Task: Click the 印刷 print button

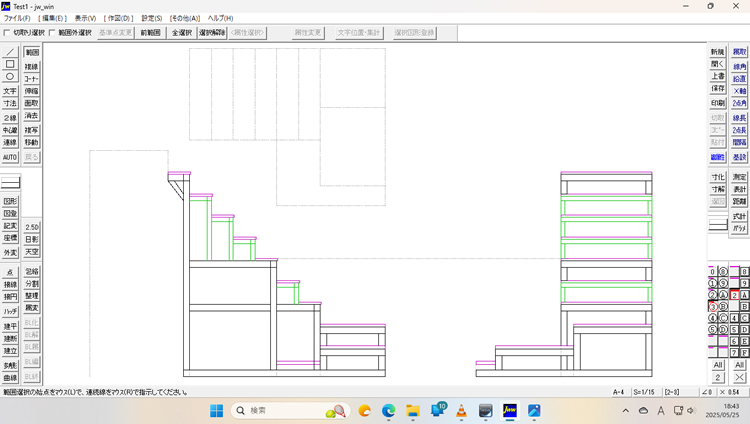Action: (718, 103)
